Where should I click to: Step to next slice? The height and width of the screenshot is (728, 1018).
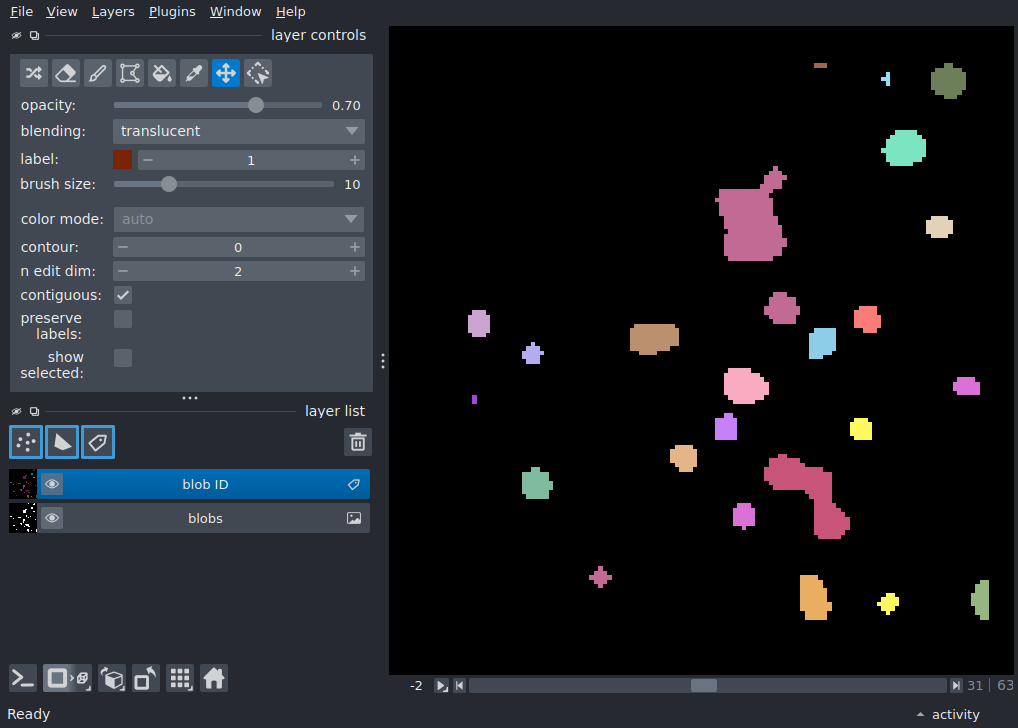[956, 686]
